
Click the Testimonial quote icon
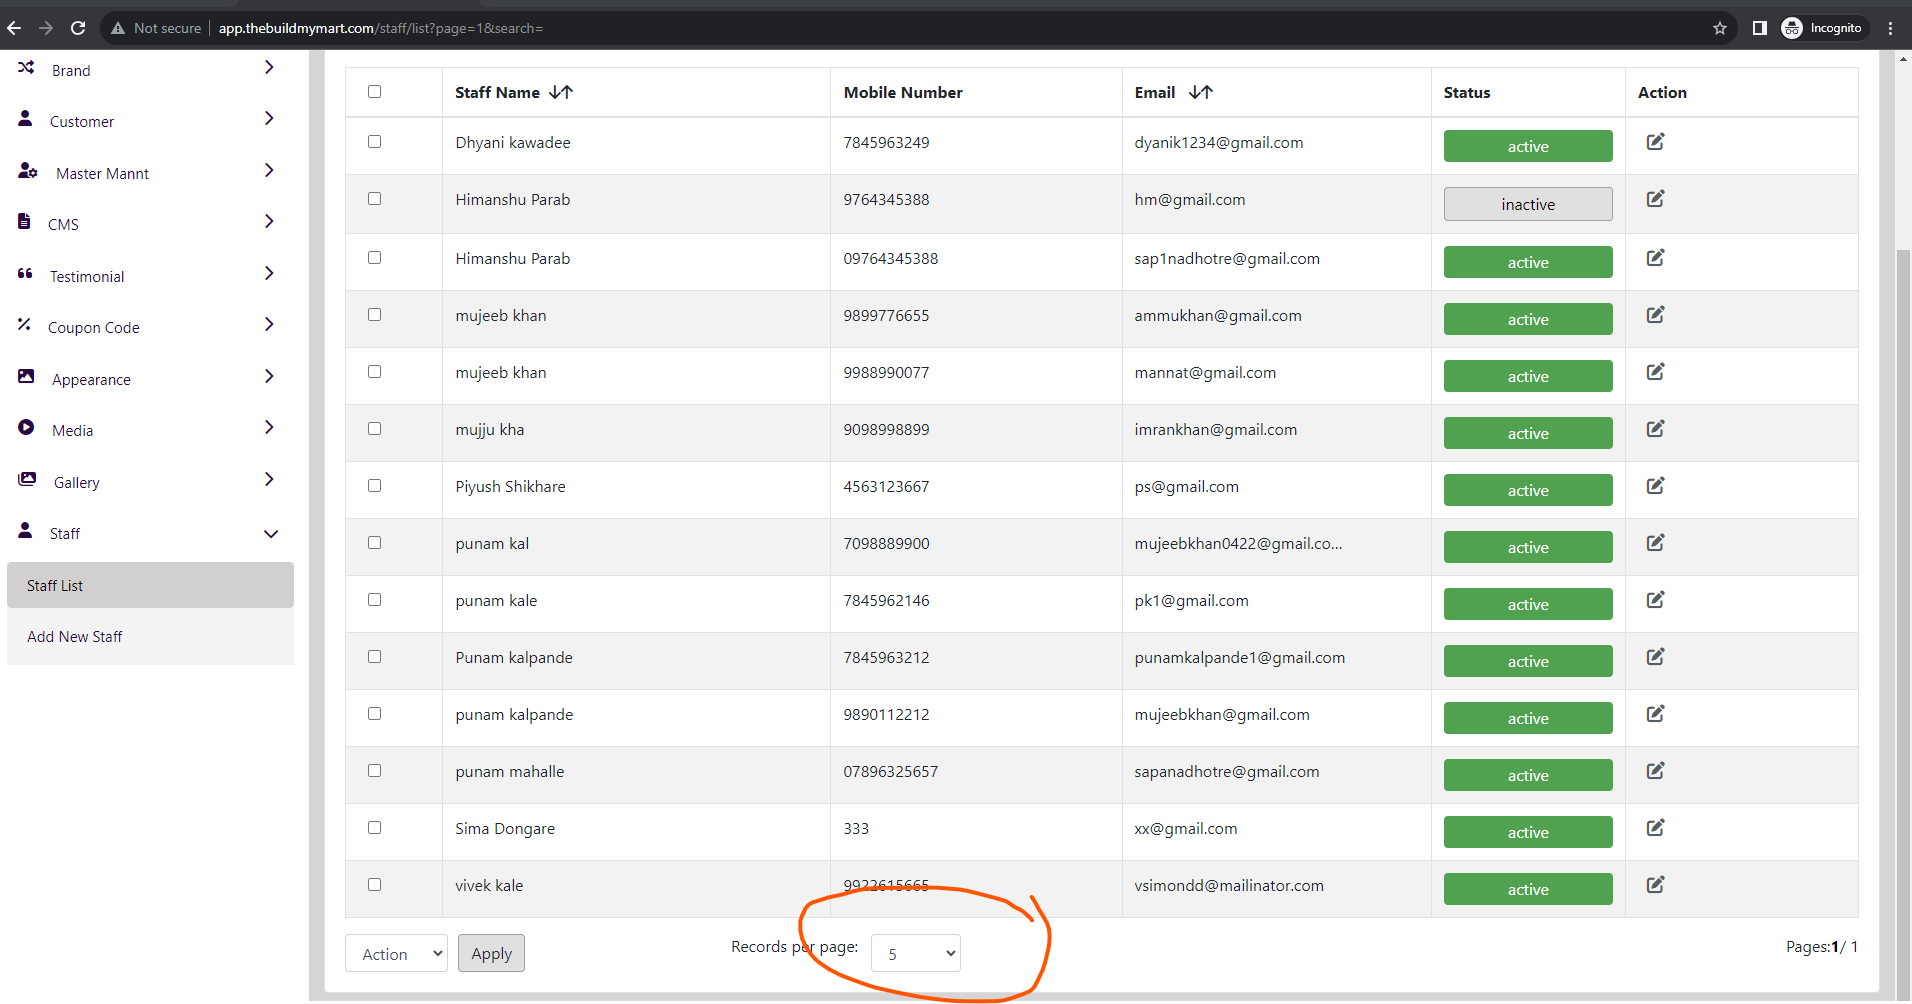[25, 273]
